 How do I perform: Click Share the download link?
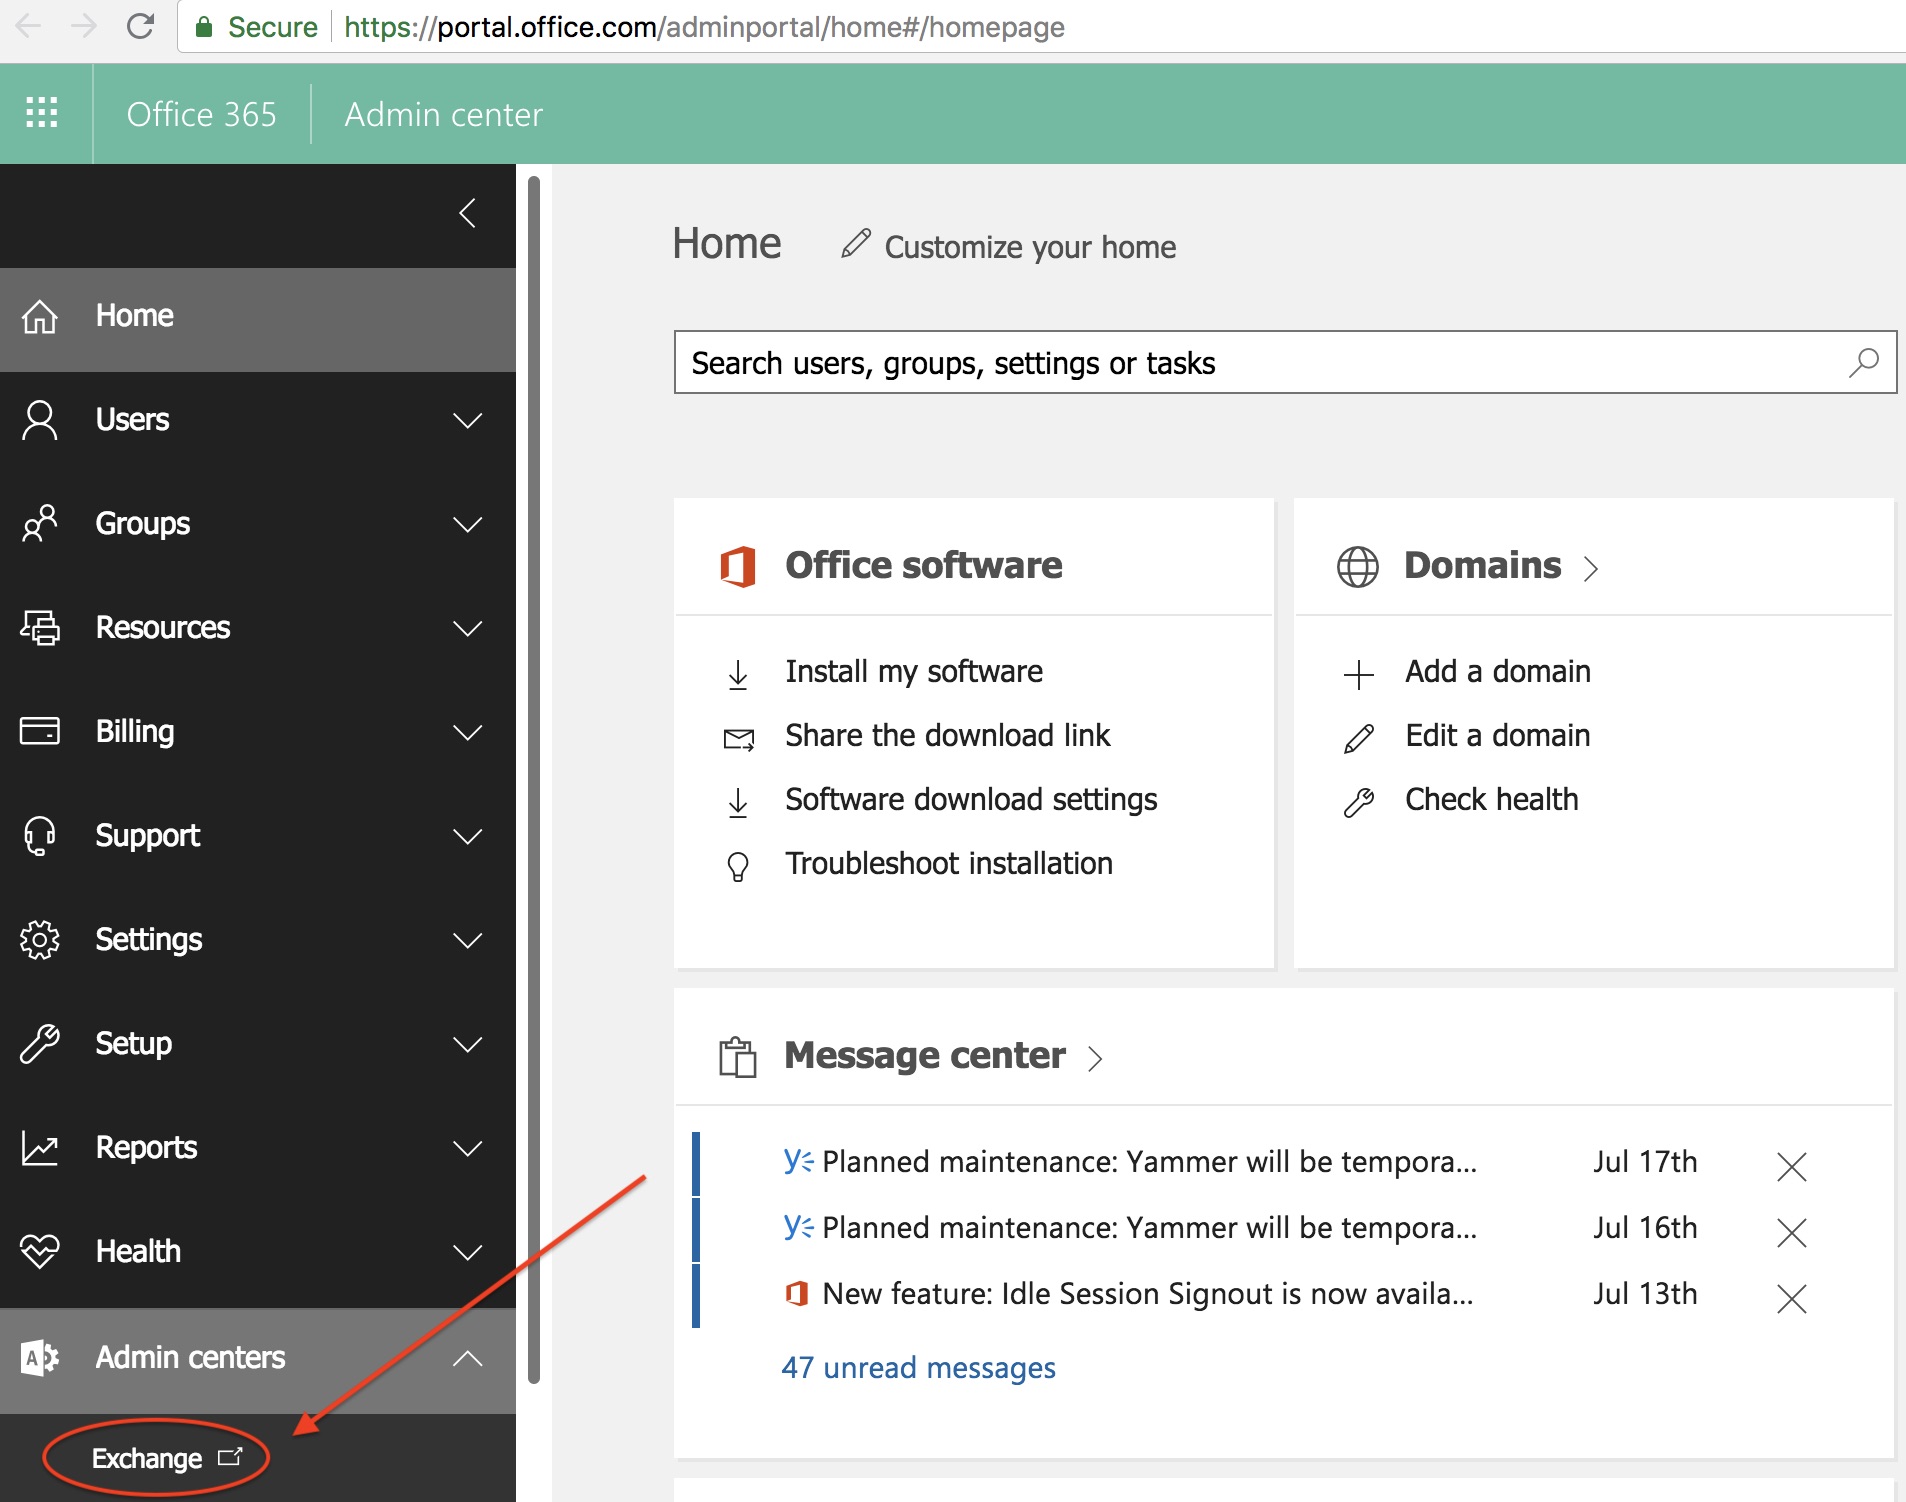coord(948,735)
